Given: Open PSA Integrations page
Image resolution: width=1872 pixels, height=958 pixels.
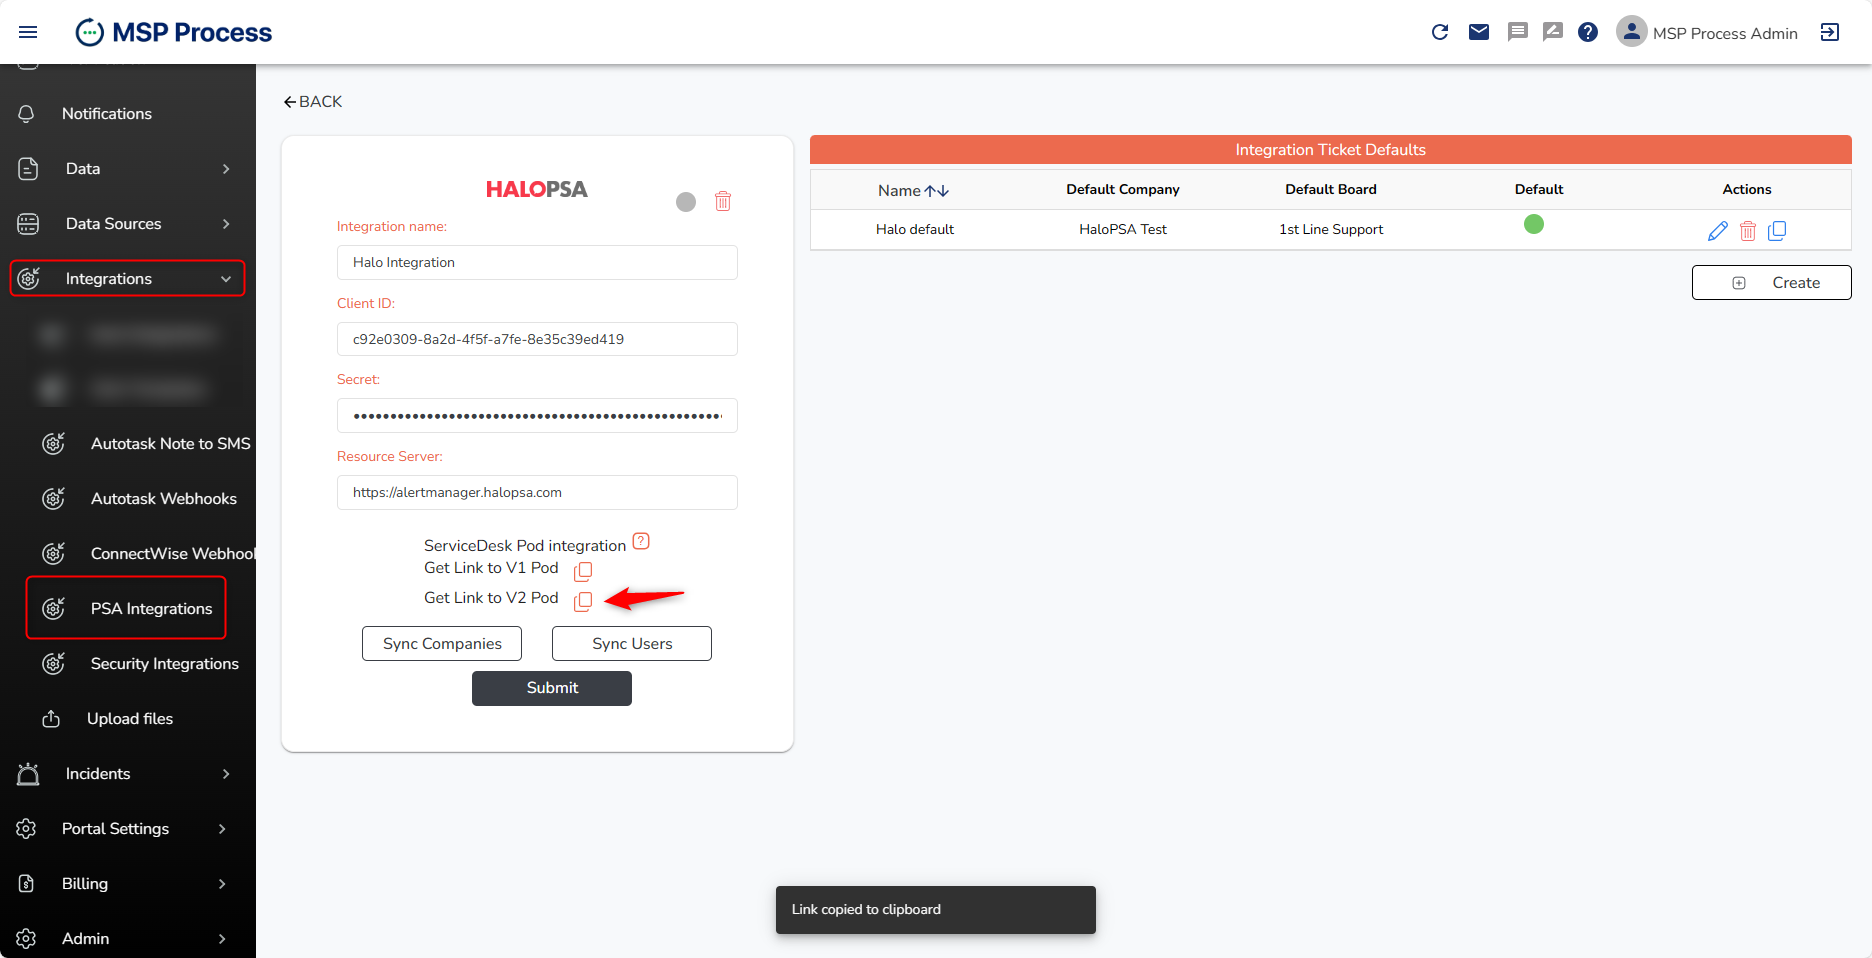Looking at the screenshot, I should click(x=127, y=608).
